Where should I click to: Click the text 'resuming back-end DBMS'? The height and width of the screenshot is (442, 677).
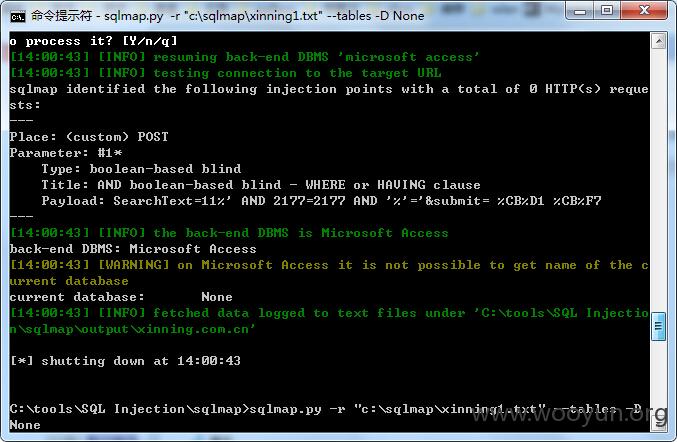[x=240, y=57]
